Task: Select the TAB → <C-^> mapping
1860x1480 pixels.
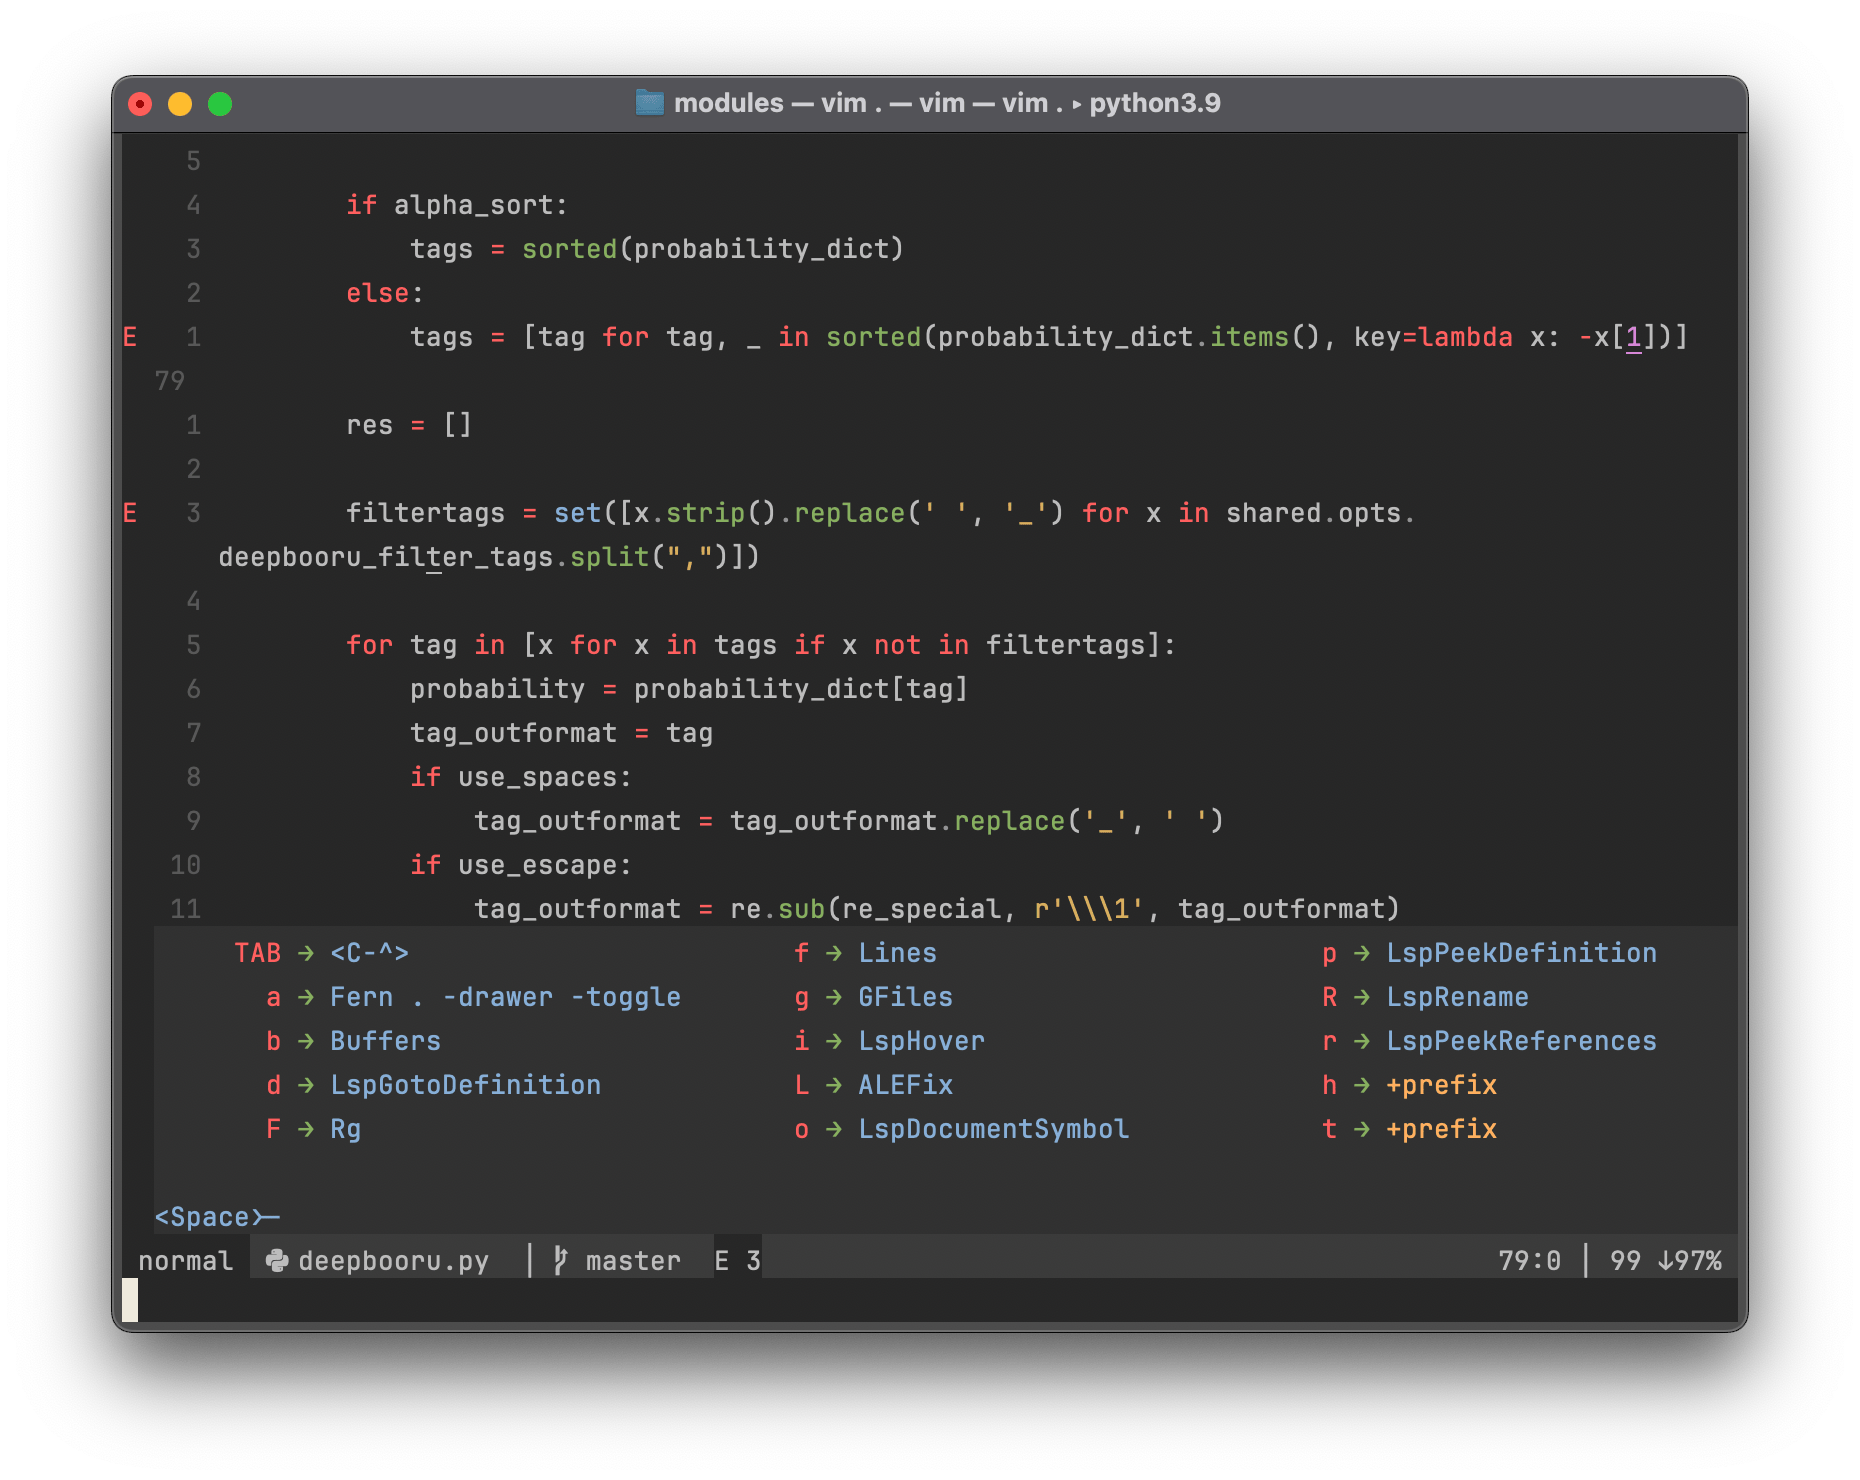Action: 322,953
